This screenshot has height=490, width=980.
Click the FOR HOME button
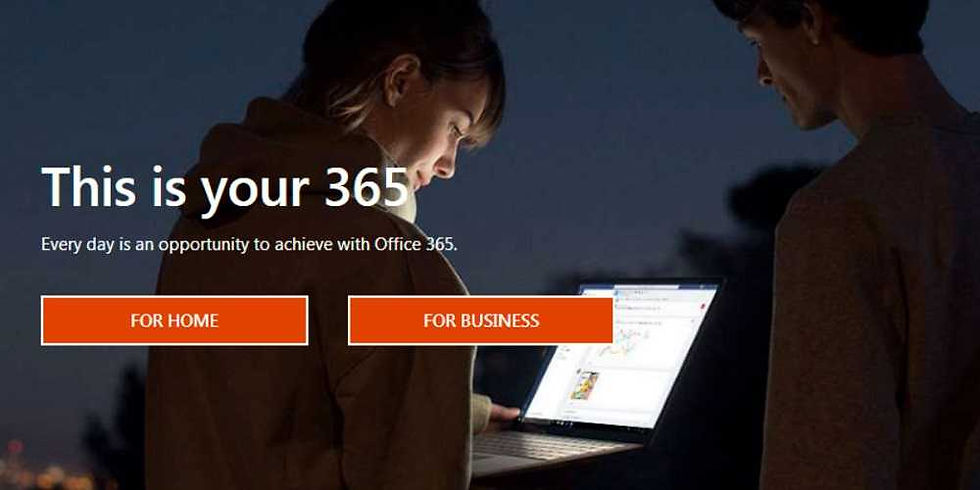pos(174,321)
